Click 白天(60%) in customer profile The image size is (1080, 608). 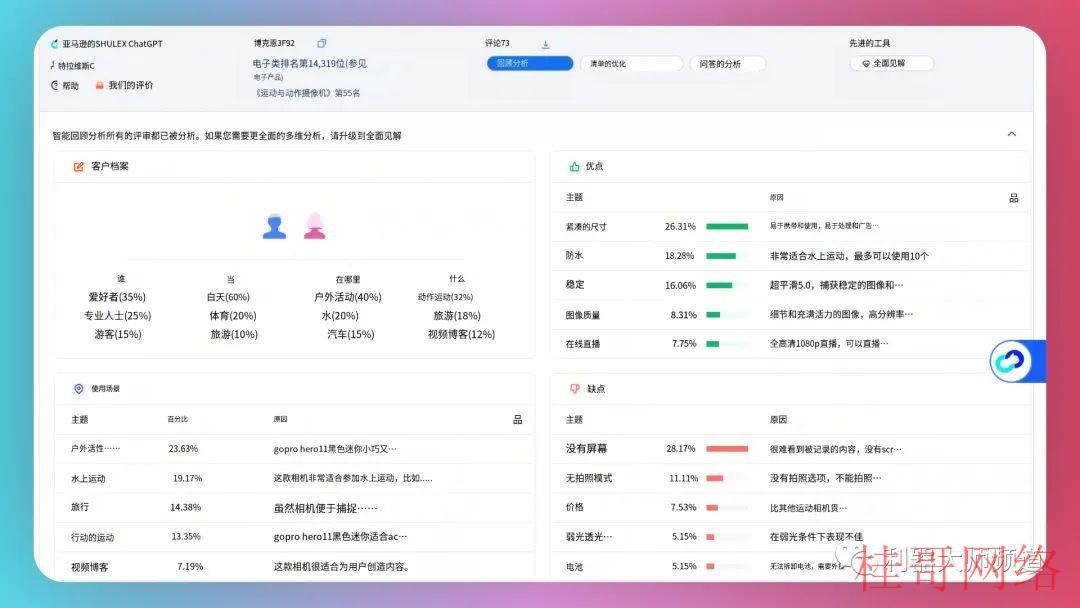228,297
